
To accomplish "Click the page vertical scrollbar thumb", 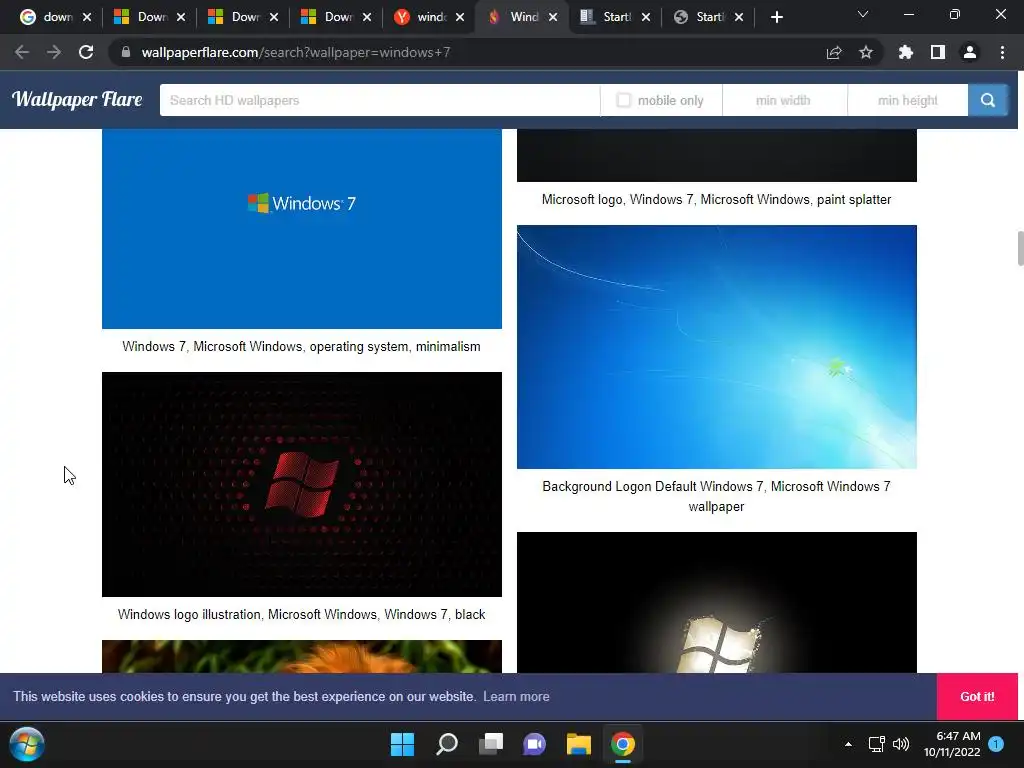I will pyautogui.click(x=1020, y=248).
